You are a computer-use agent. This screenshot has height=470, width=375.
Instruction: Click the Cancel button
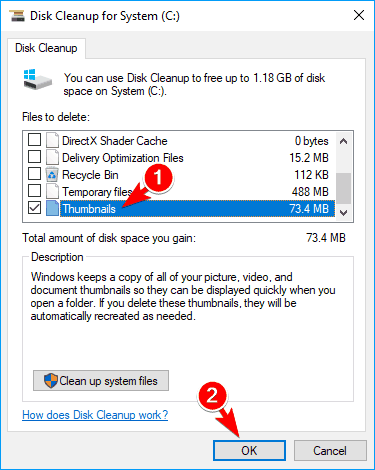[330, 451]
